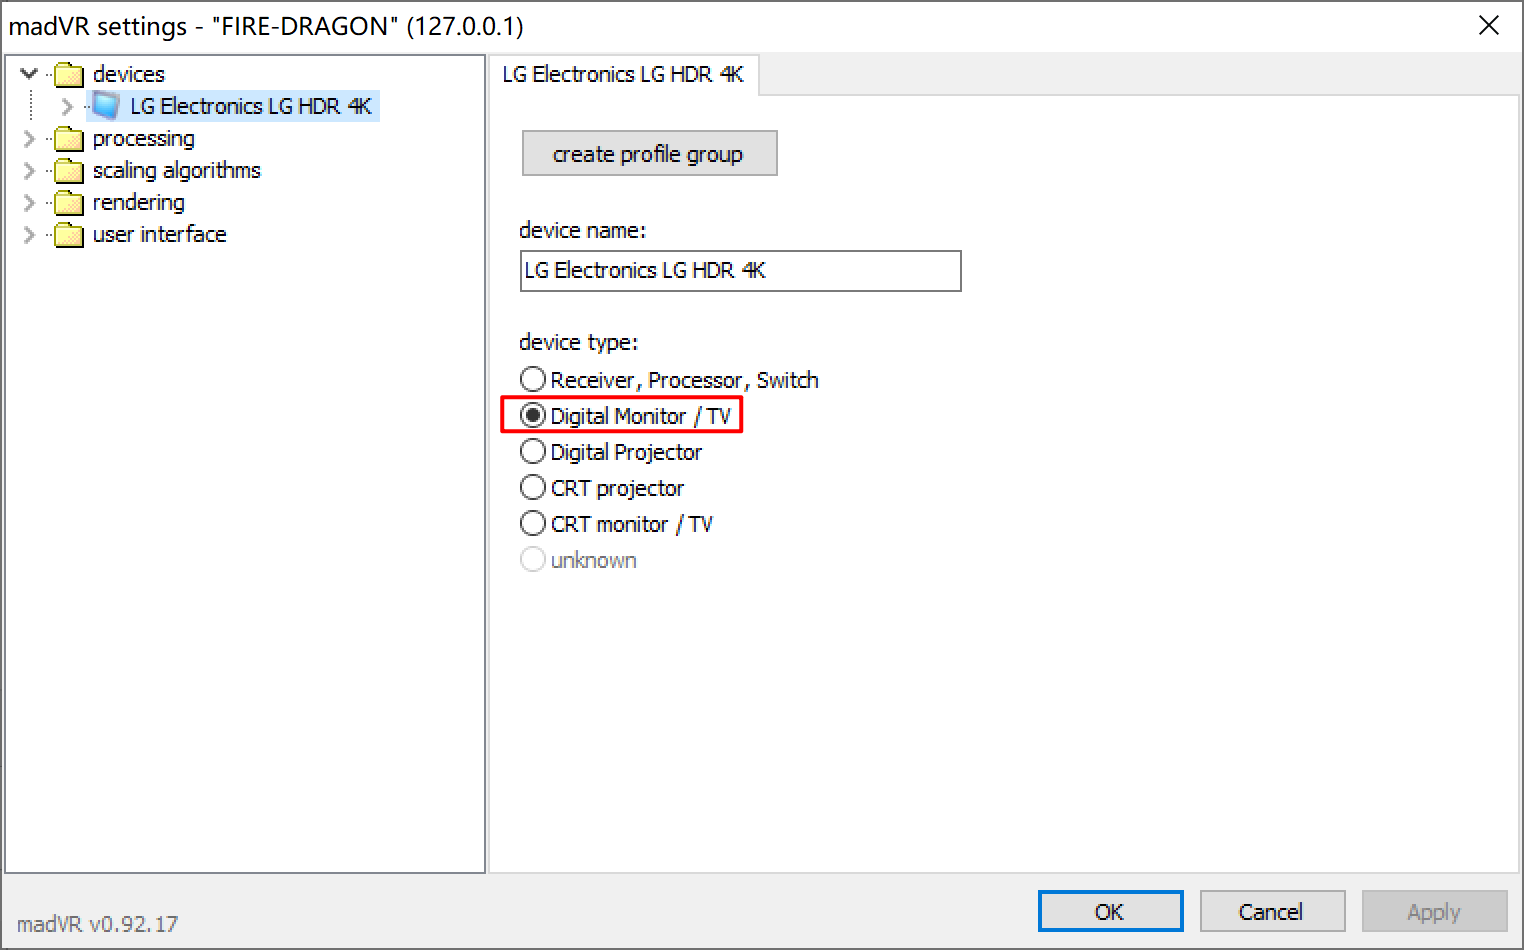The height and width of the screenshot is (950, 1524).
Task: Click the devices folder icon
Action: [x=69, y=74]
